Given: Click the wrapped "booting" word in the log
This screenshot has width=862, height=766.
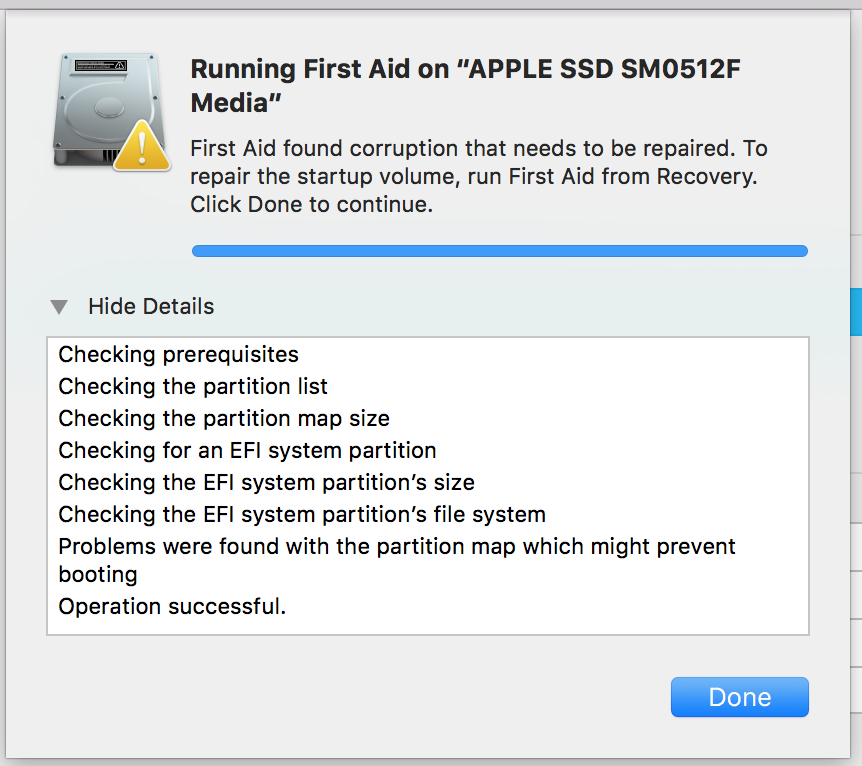Looking at the screenshot, I should click(x=98, y=575).
